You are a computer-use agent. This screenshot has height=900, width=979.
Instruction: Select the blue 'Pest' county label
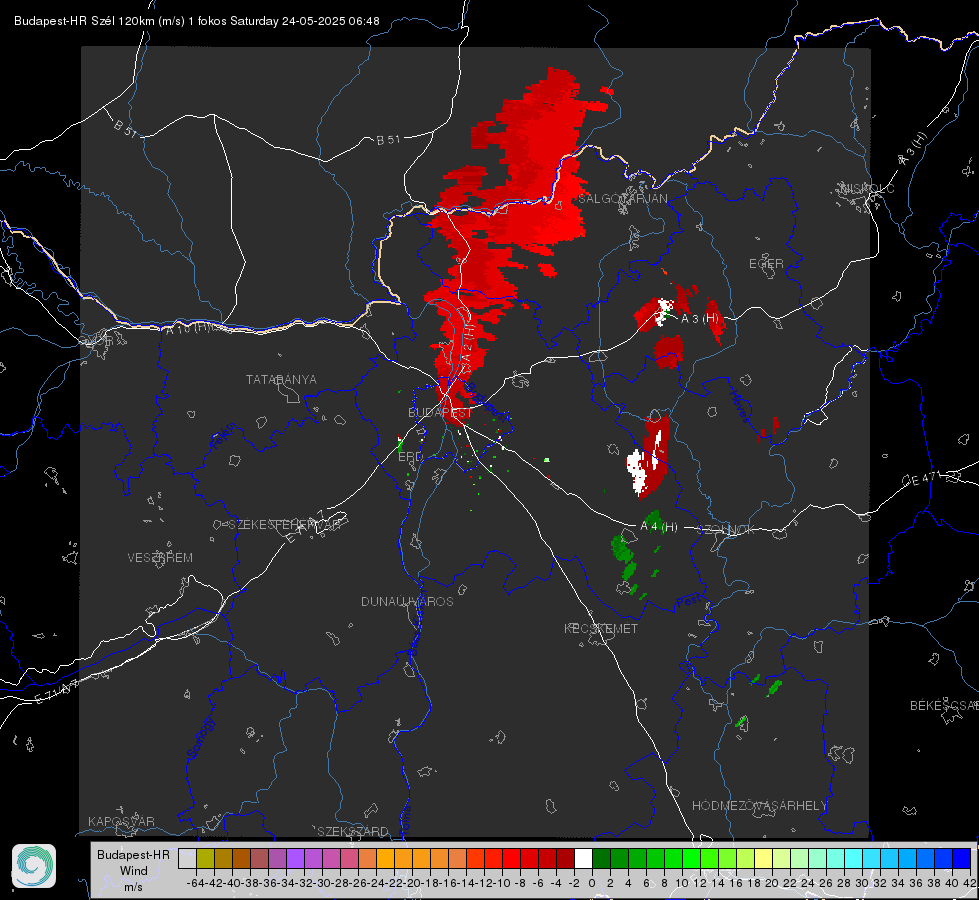(689, 602)
